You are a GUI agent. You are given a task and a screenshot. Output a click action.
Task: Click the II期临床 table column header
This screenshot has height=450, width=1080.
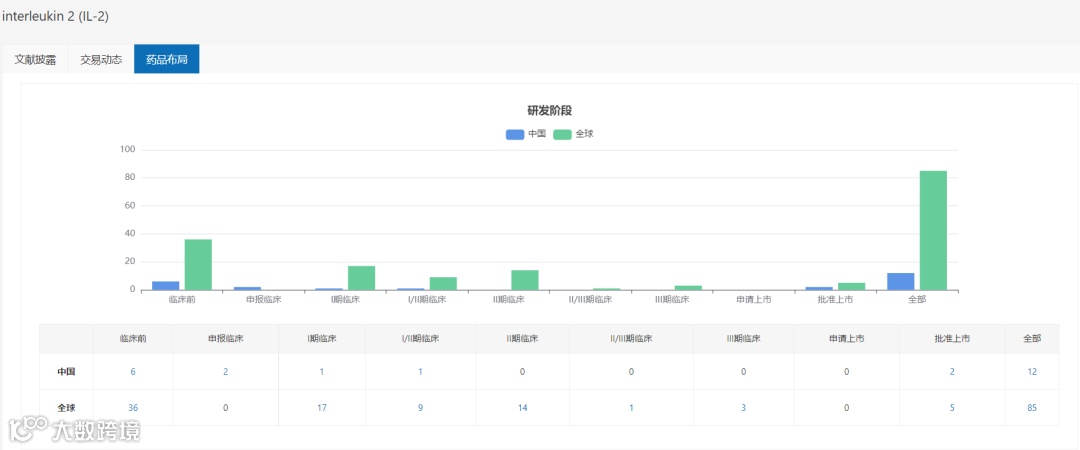(x=523, y=338)
